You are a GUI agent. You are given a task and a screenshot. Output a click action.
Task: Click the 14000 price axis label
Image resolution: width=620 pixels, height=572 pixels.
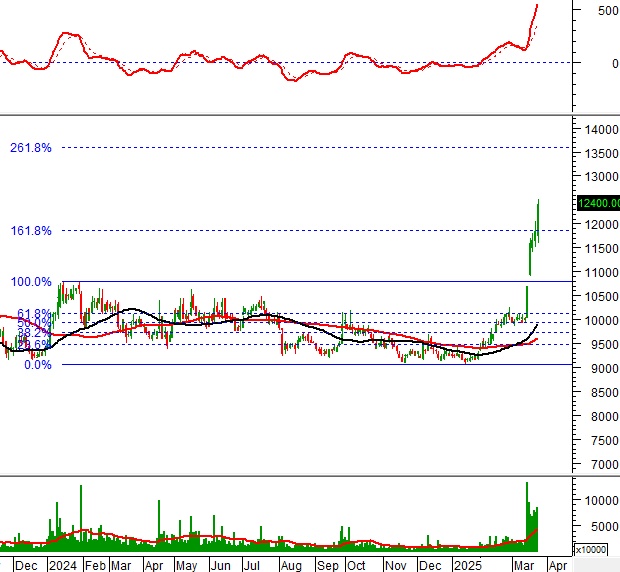(602, 130)
